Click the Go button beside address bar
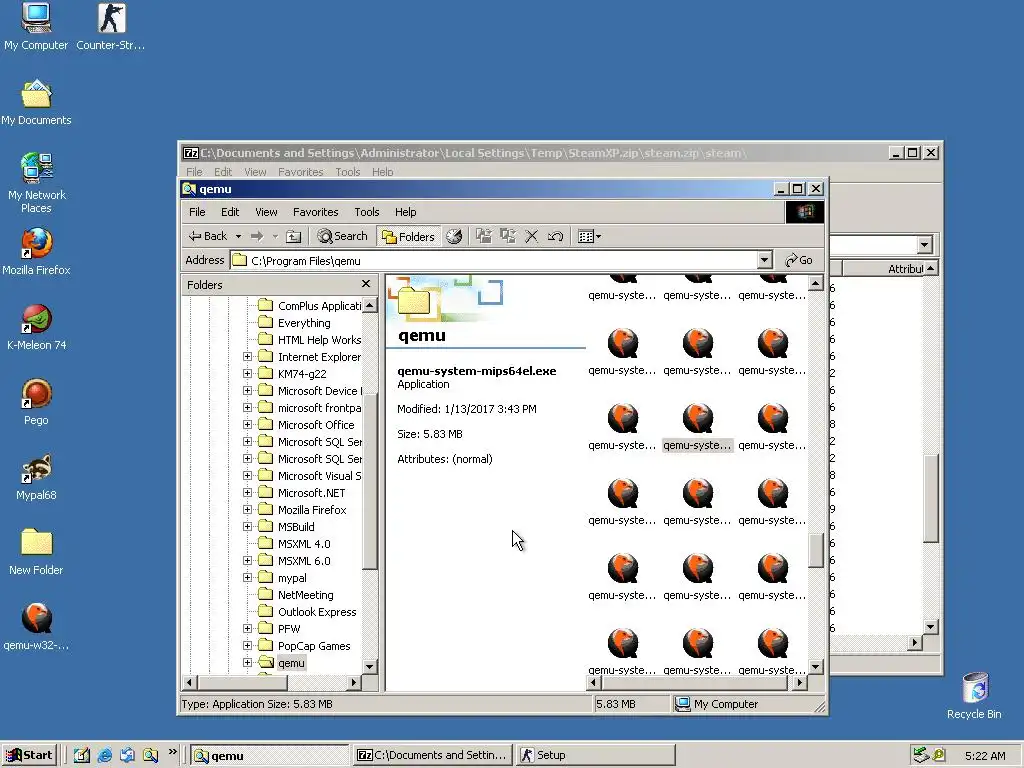Image resolution: width=1024 pixels, height=768 pixels. [799, 260]
